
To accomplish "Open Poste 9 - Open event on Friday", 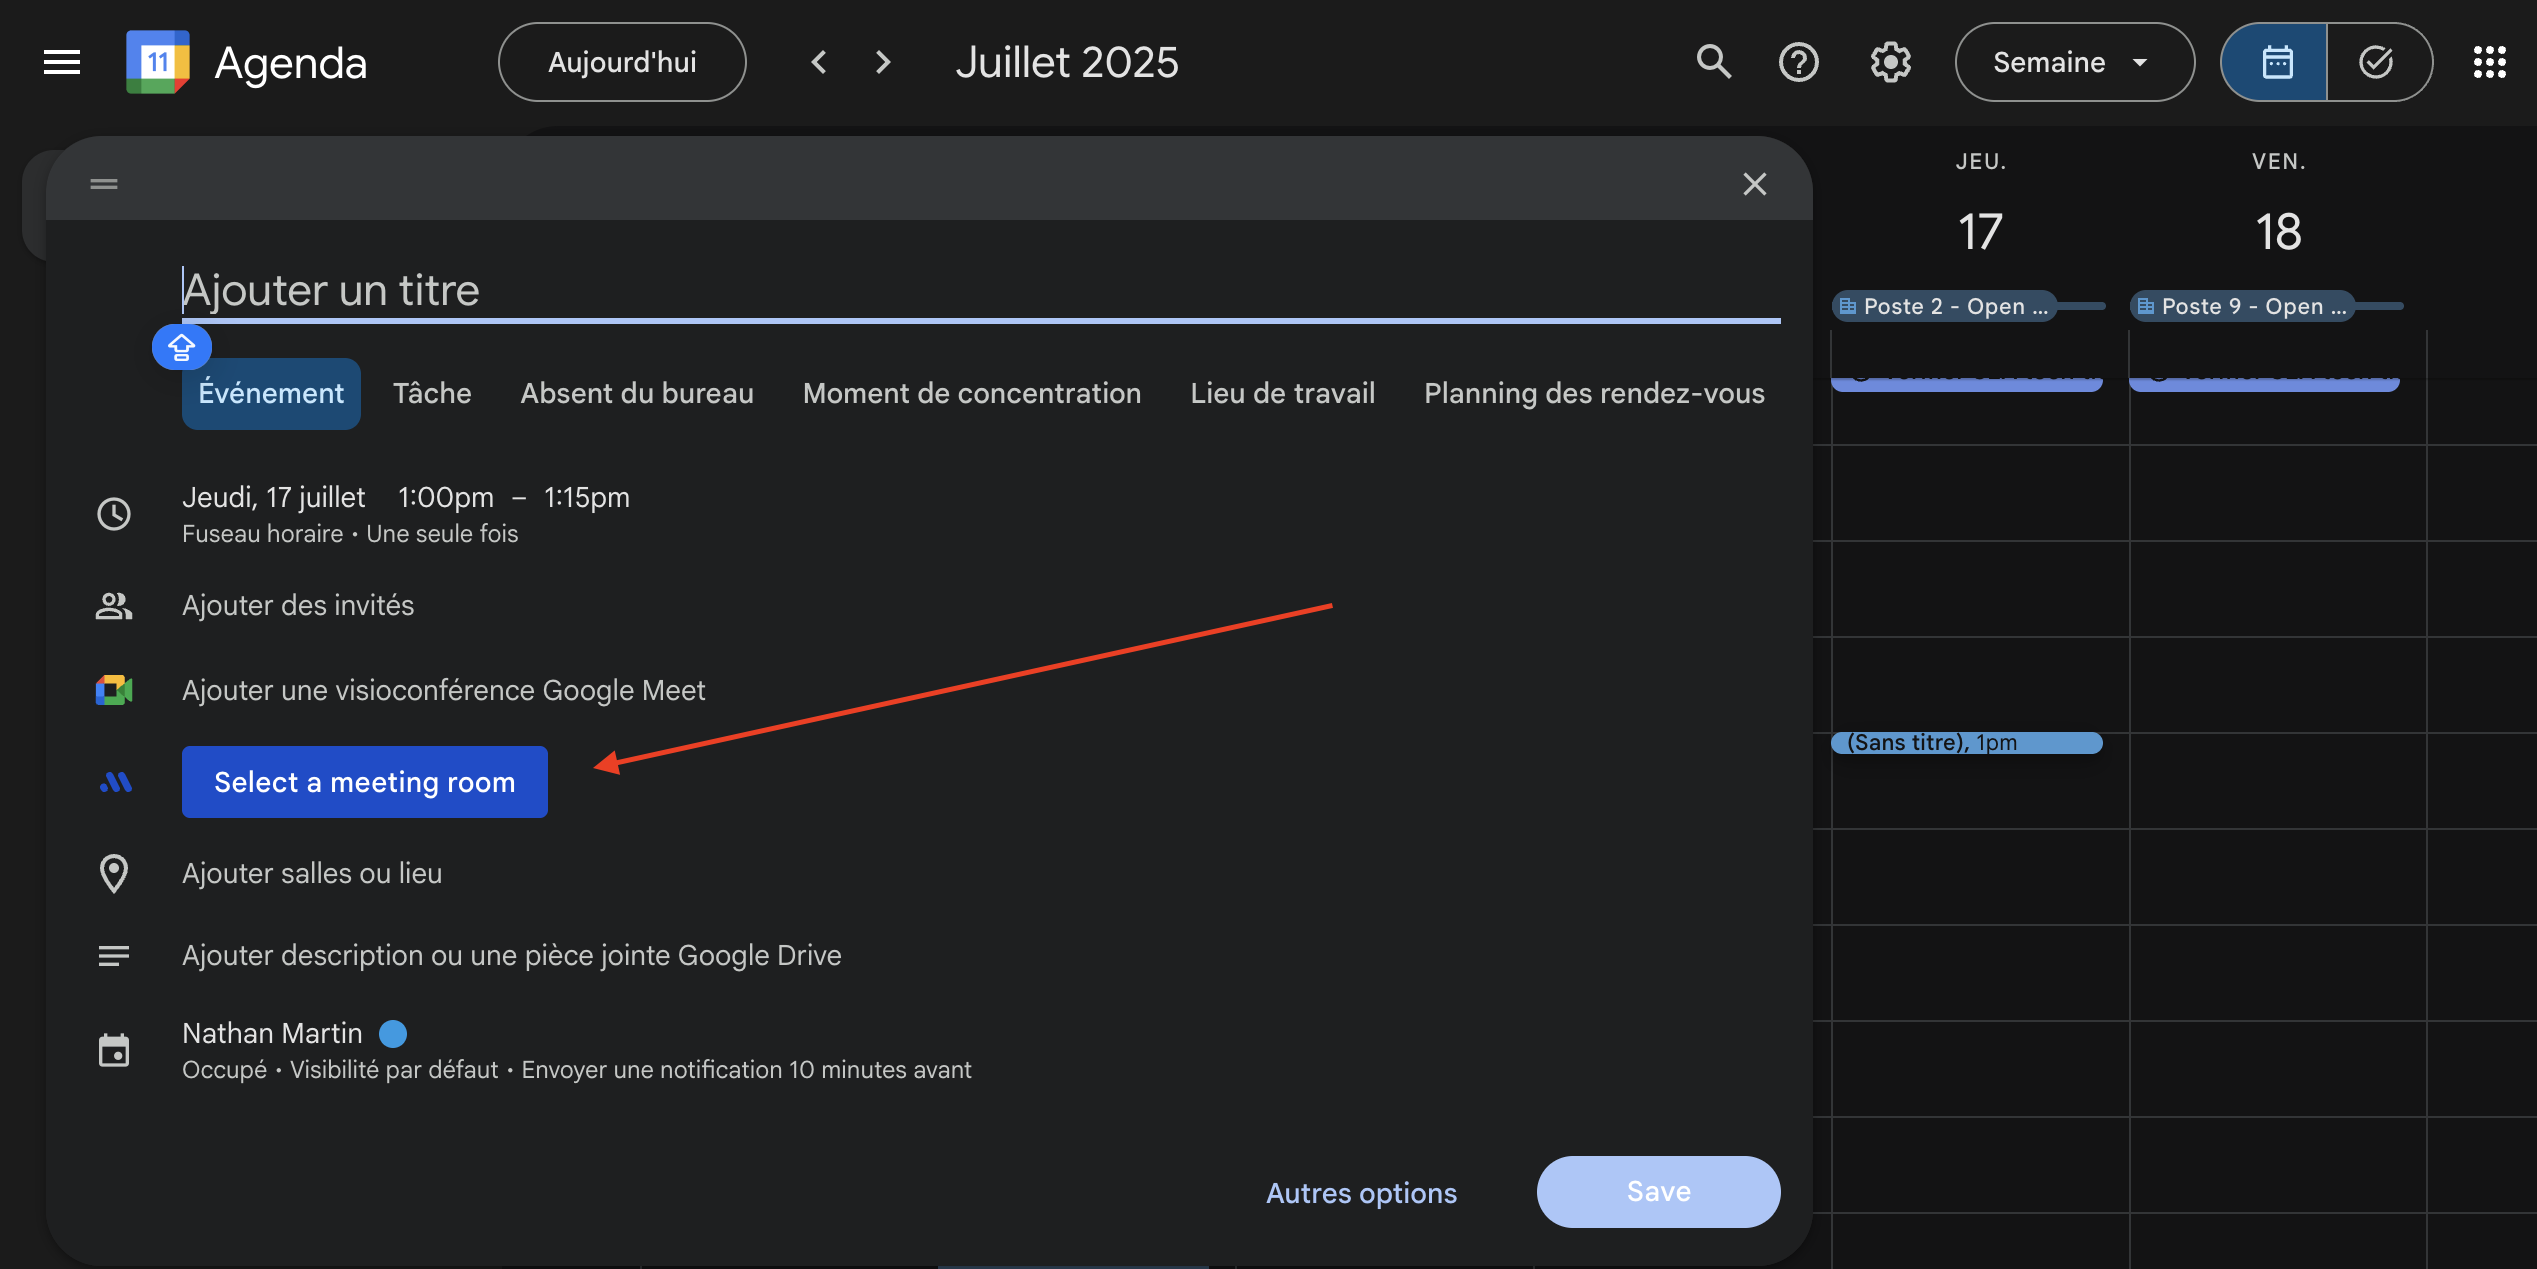I will (x=2243, y=306).
